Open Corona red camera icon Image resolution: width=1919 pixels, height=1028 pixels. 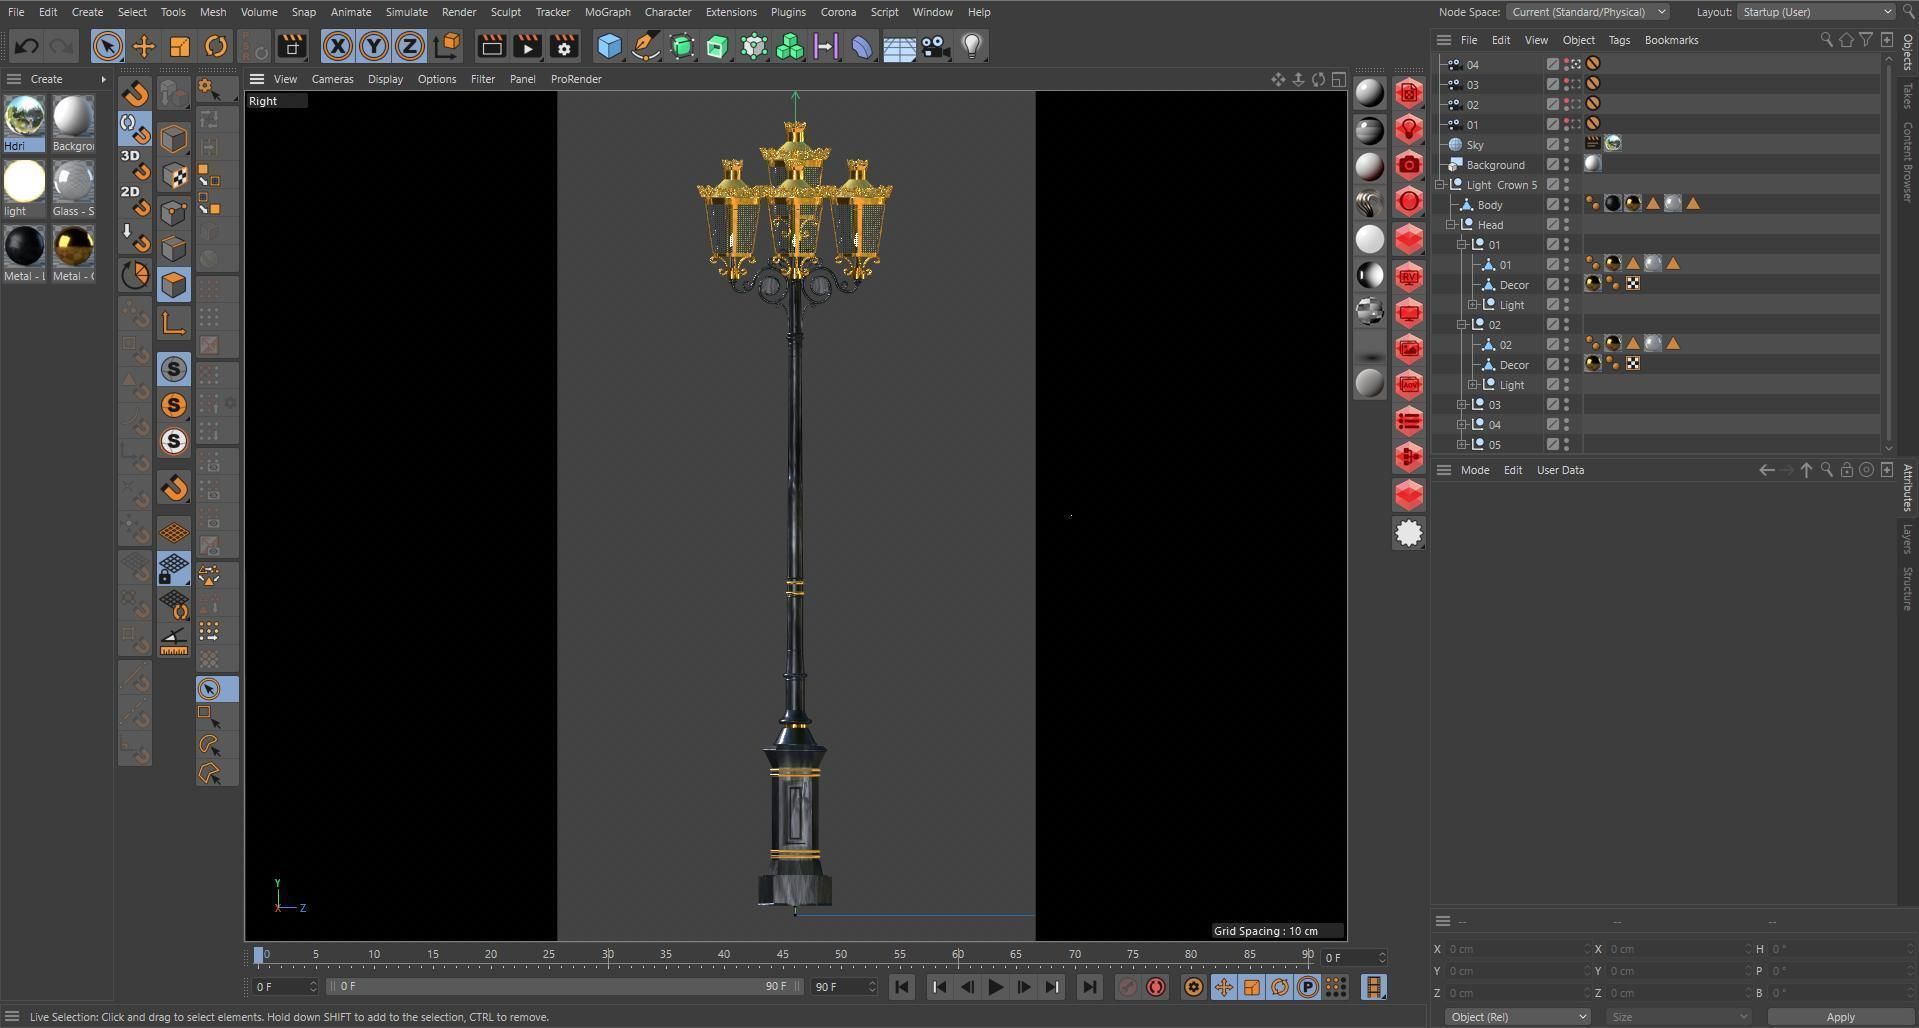[1409, 166]
